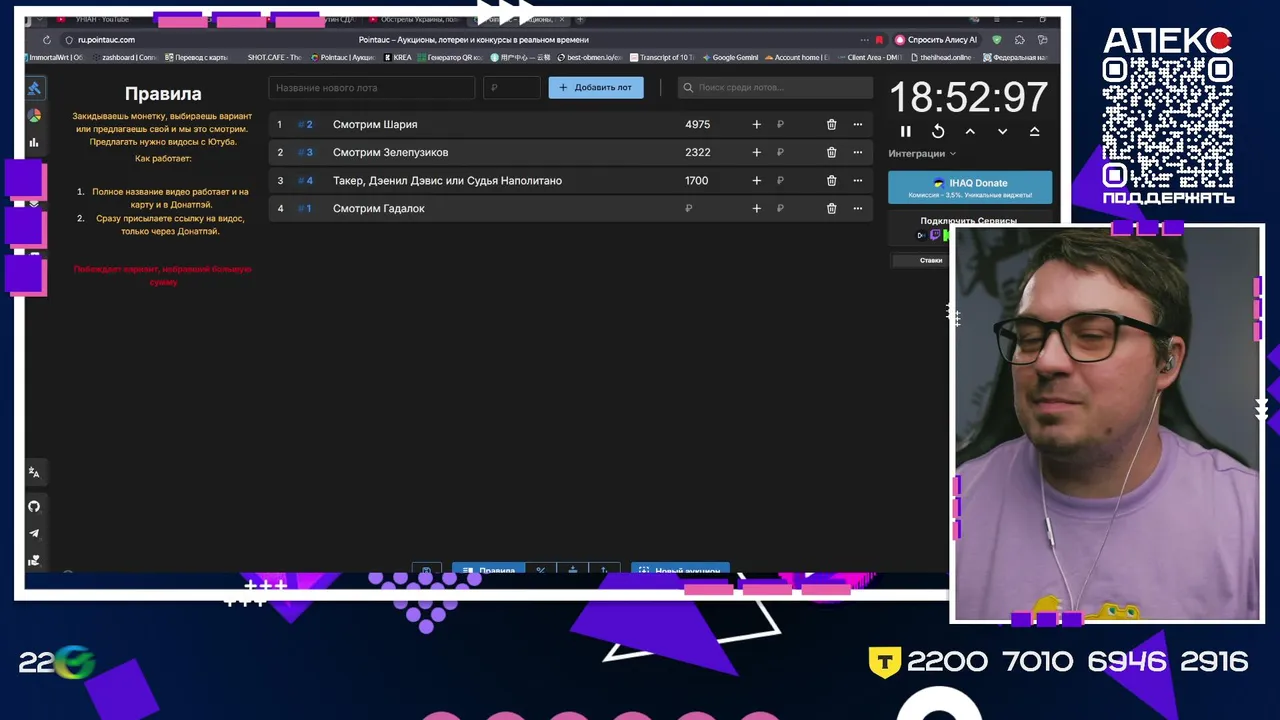This screenshot has width=1280, height=720.
Task: Click the IHAQ Donate integration button
Action: pyautogui.click(x=970, y=187)
